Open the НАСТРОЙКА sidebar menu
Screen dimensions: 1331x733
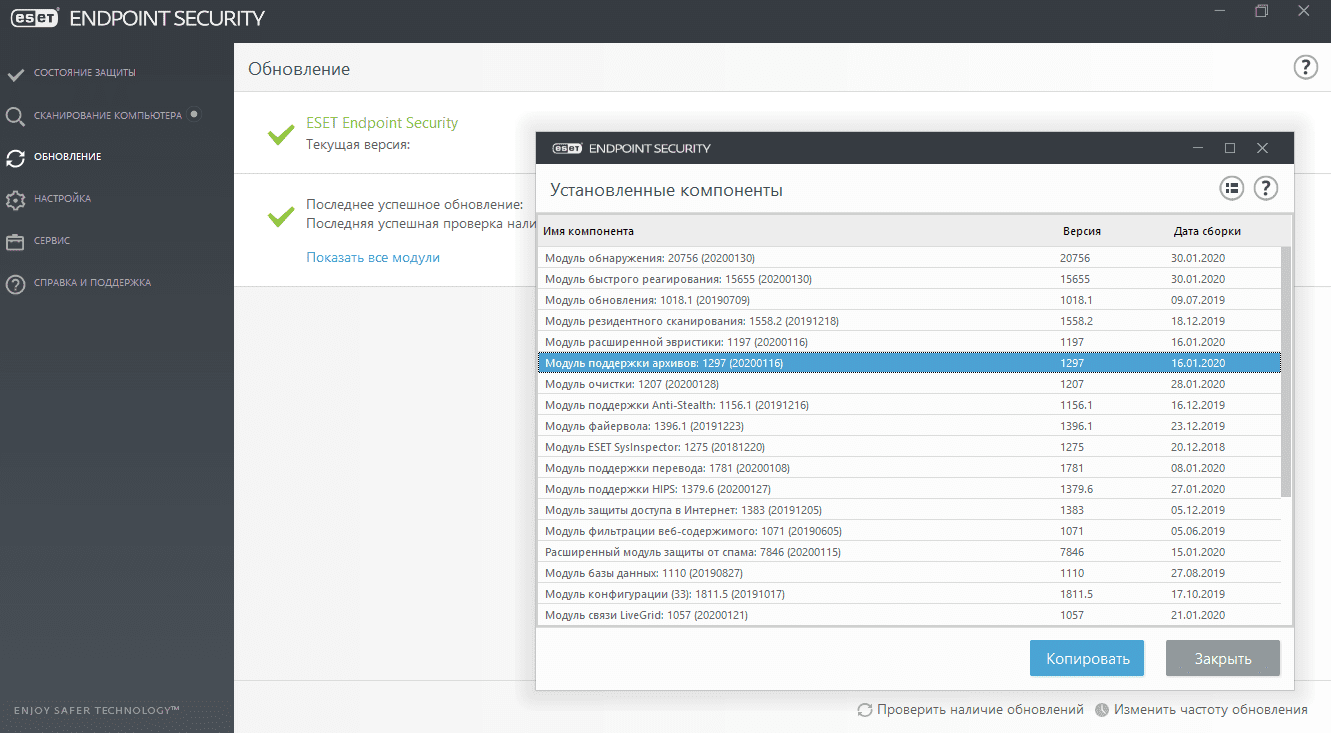pyautogui.click(x=62, y=199)
